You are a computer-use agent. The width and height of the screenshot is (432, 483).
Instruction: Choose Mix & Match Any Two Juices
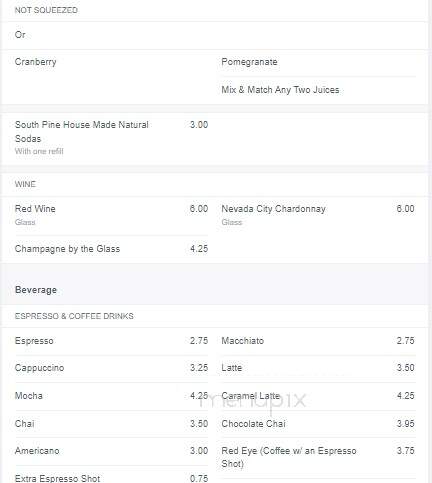point(280,90)
